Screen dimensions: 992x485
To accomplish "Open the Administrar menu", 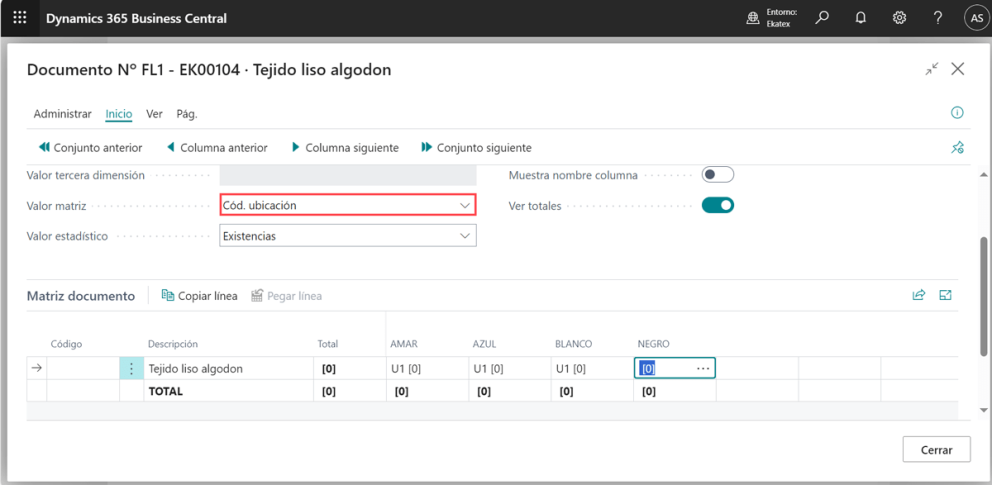I will tap(62, 114).
